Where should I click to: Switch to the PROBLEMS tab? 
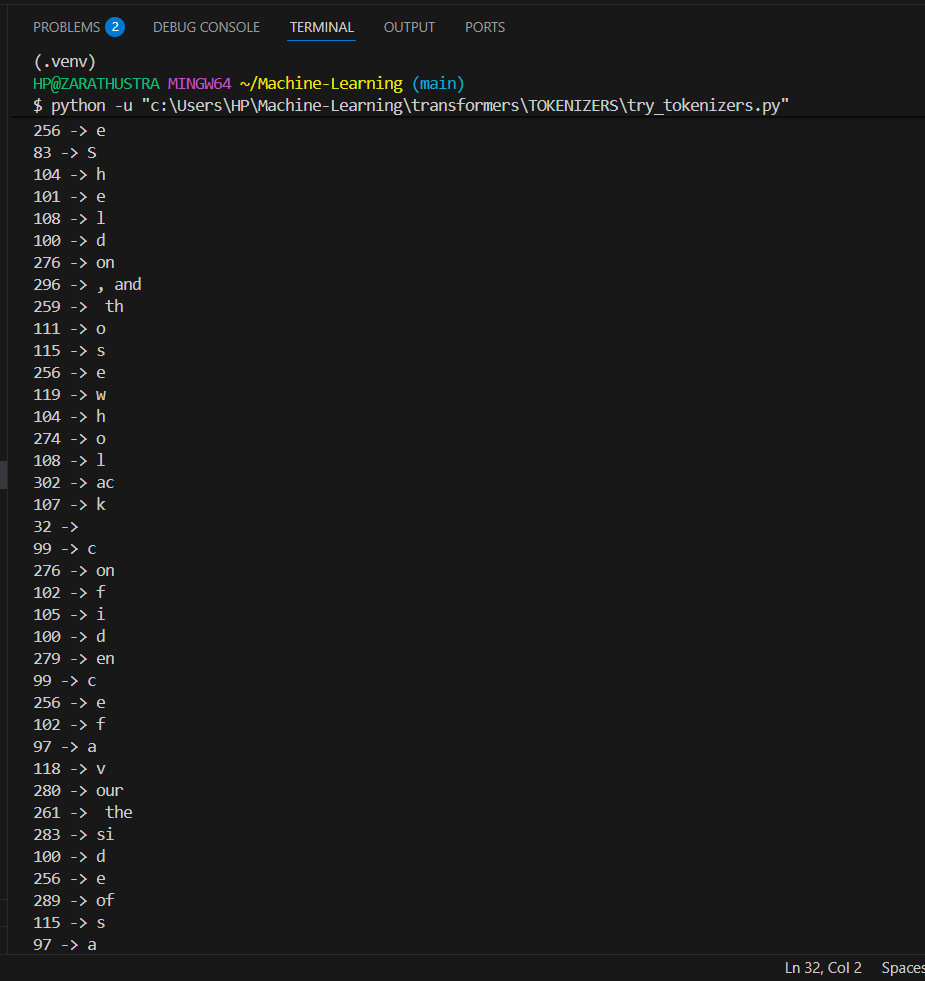tap(66, 28)
